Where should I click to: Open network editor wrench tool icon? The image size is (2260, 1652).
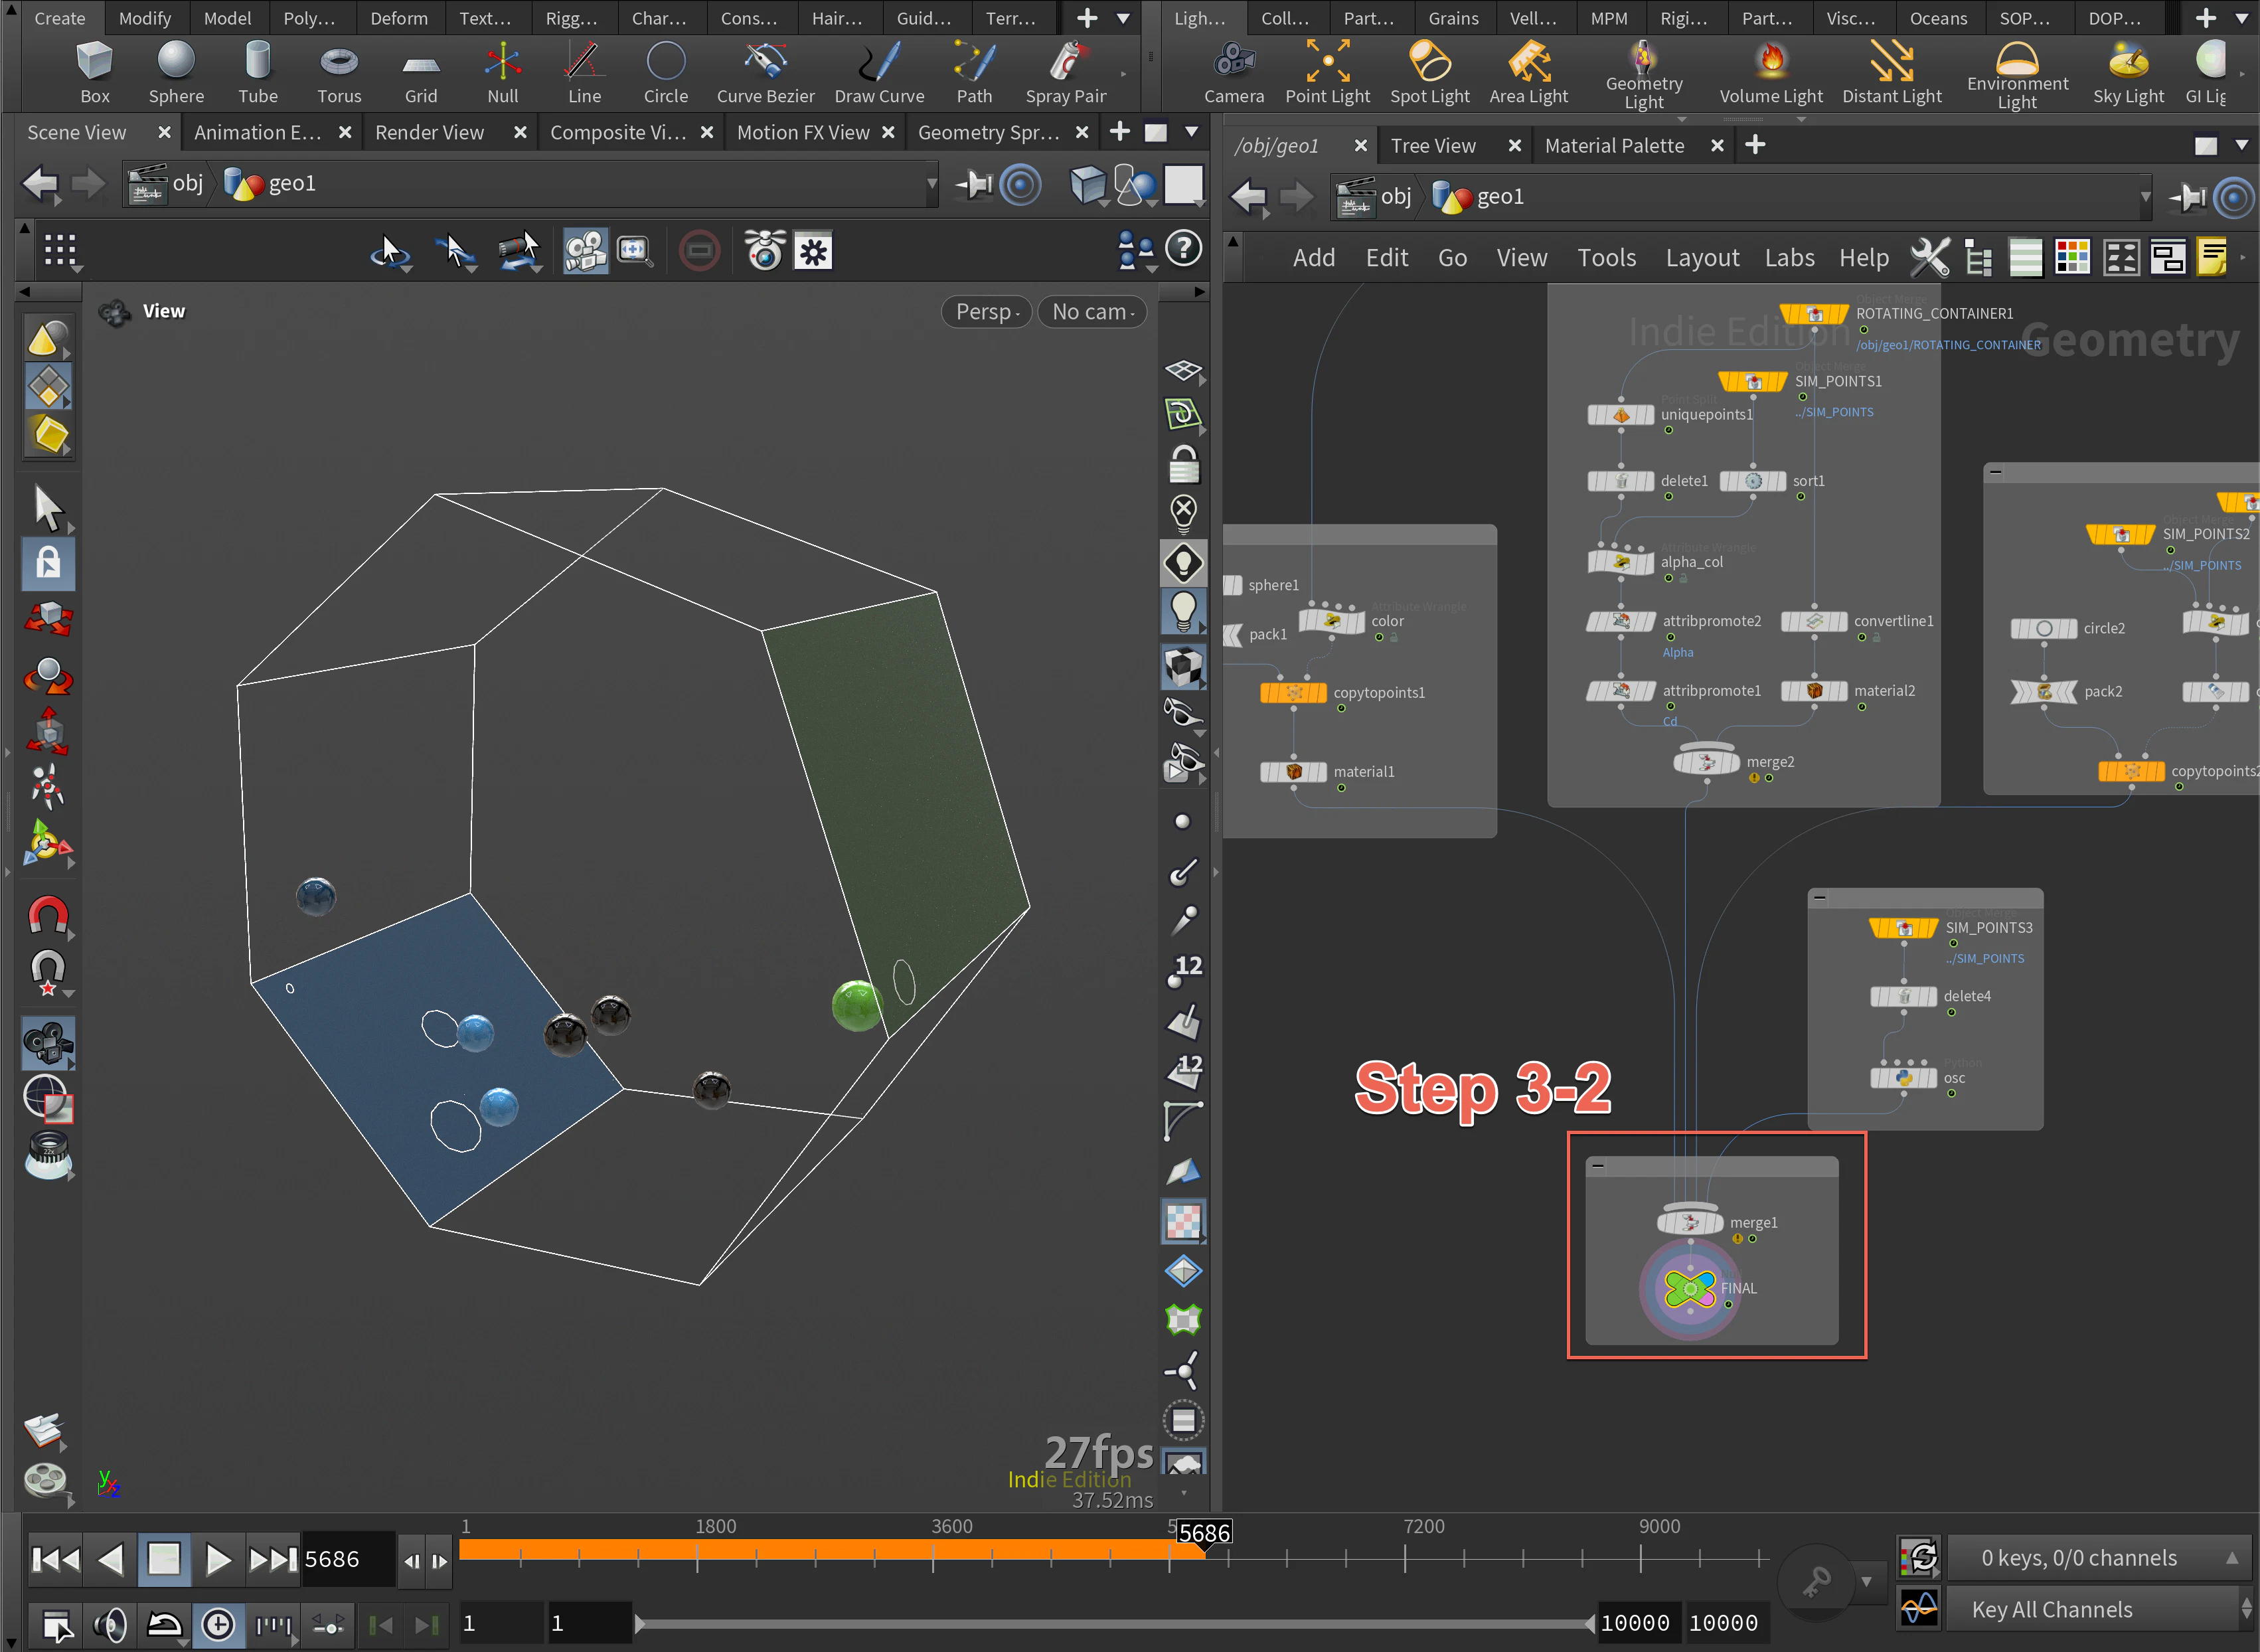pos(1929,257)
